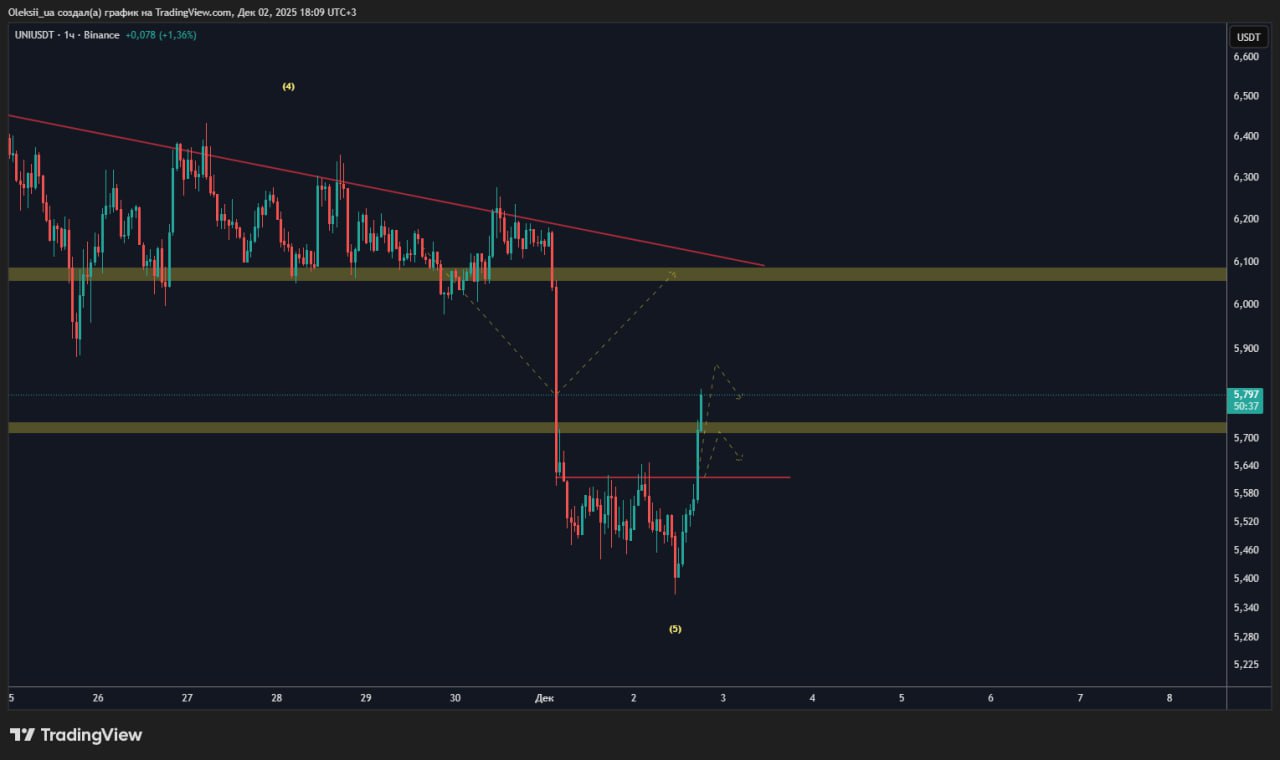Click the Дек date label on time axis

click(x=544, y=698)
